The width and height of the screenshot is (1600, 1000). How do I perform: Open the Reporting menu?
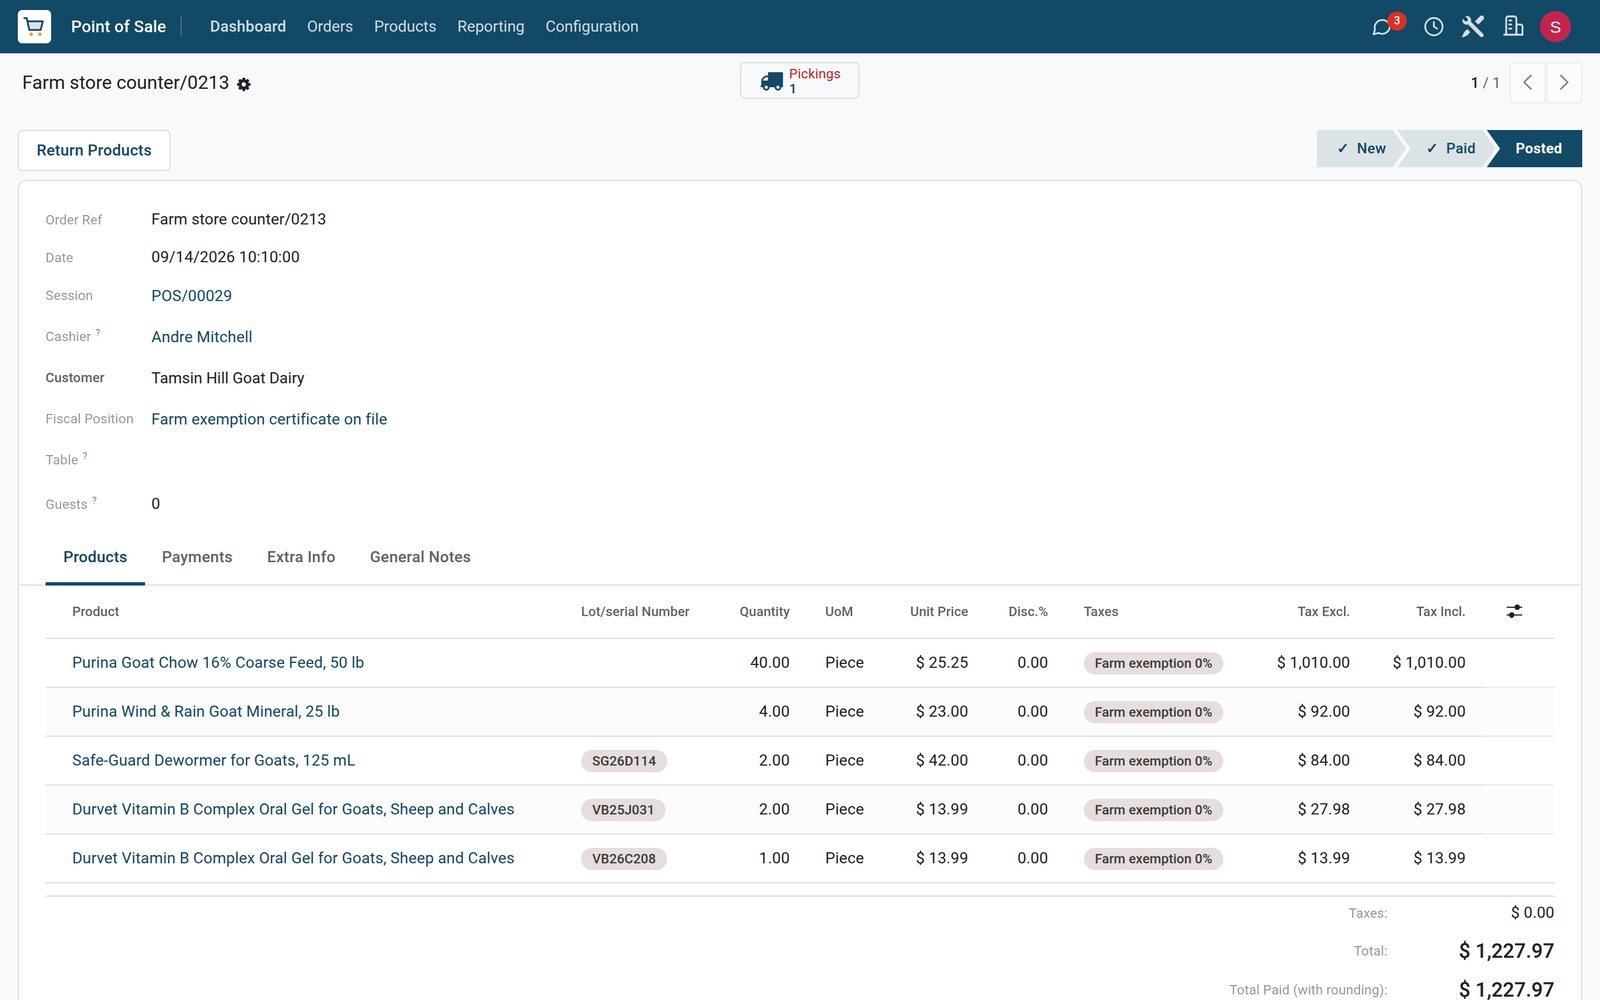pos(490,27)
